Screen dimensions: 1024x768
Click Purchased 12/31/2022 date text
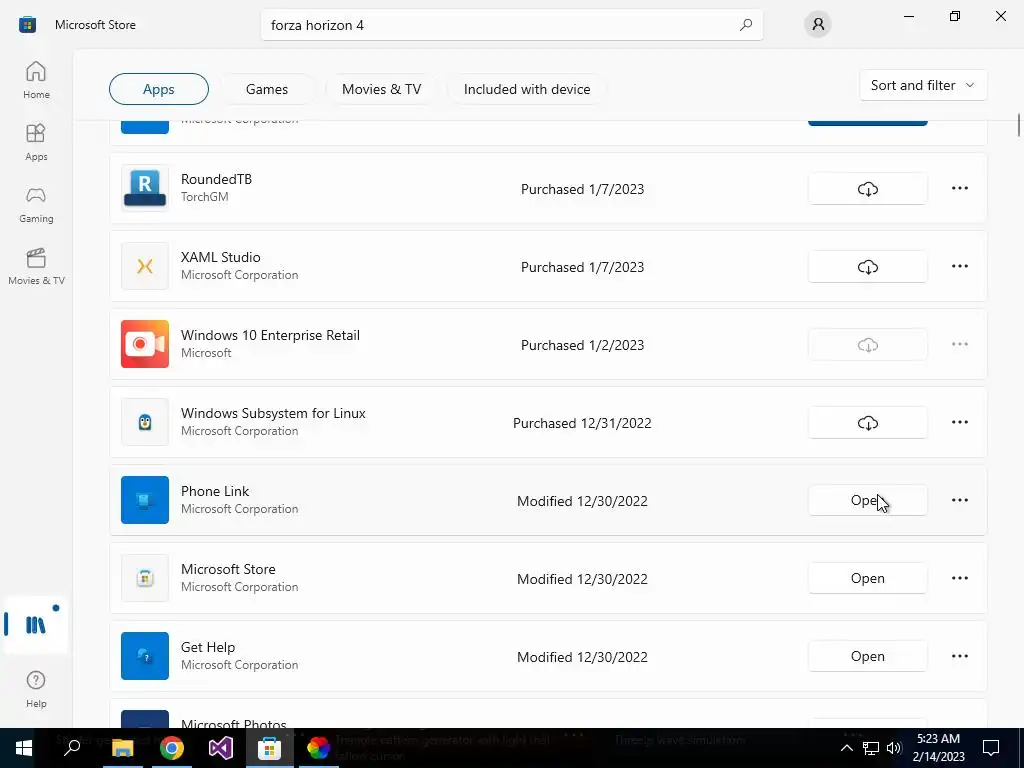coord(582,423)
